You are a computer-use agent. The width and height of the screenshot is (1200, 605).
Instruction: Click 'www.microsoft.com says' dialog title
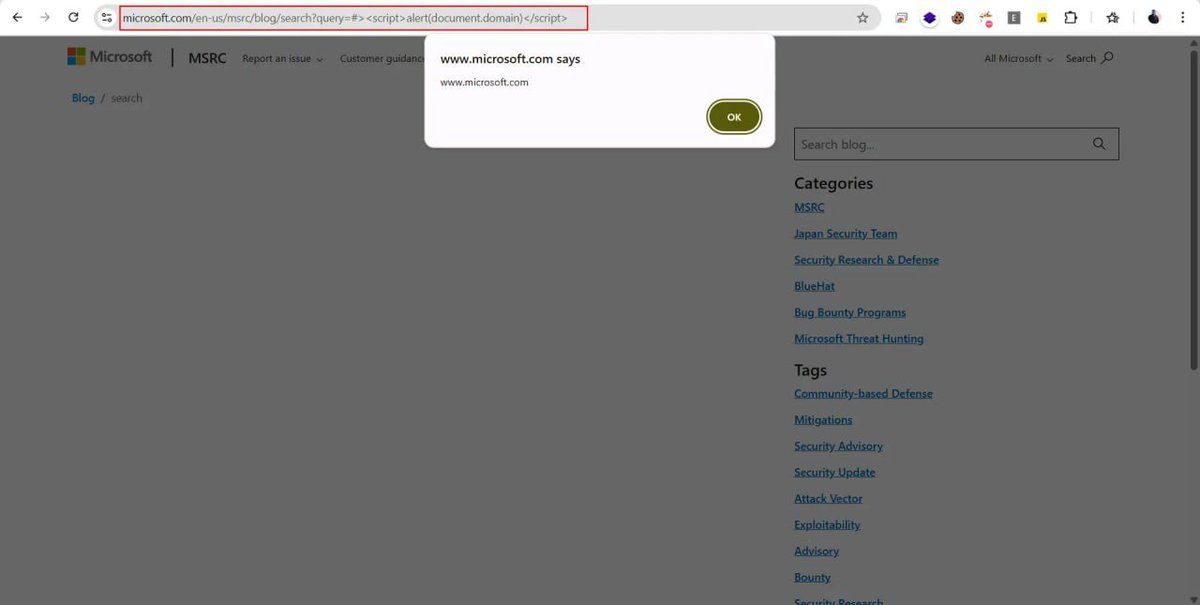(x=510, y=59)
